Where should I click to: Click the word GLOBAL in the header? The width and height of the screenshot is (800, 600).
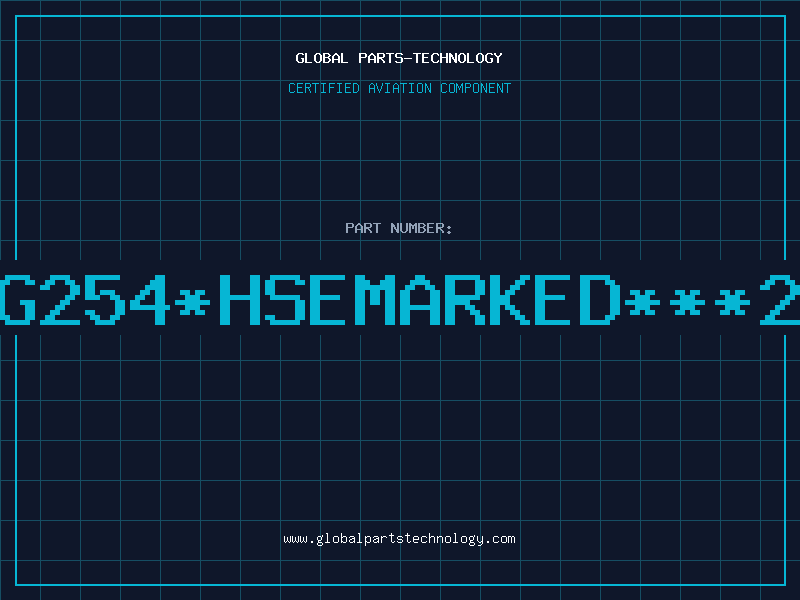321,58
